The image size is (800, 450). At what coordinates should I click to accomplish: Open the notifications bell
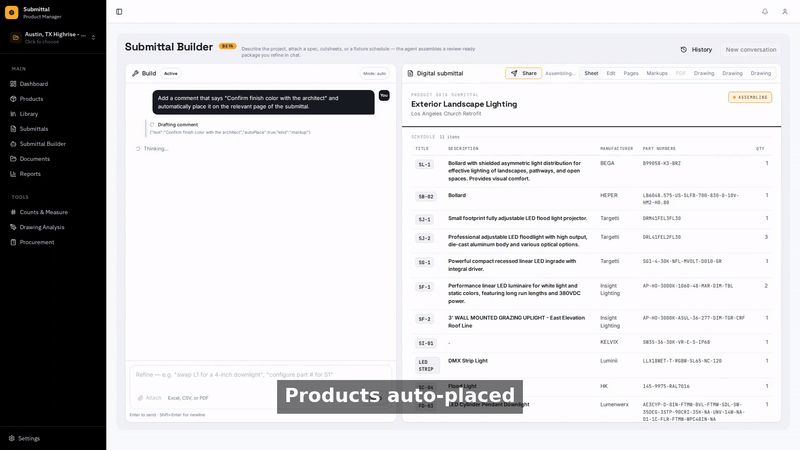point(765,12)
